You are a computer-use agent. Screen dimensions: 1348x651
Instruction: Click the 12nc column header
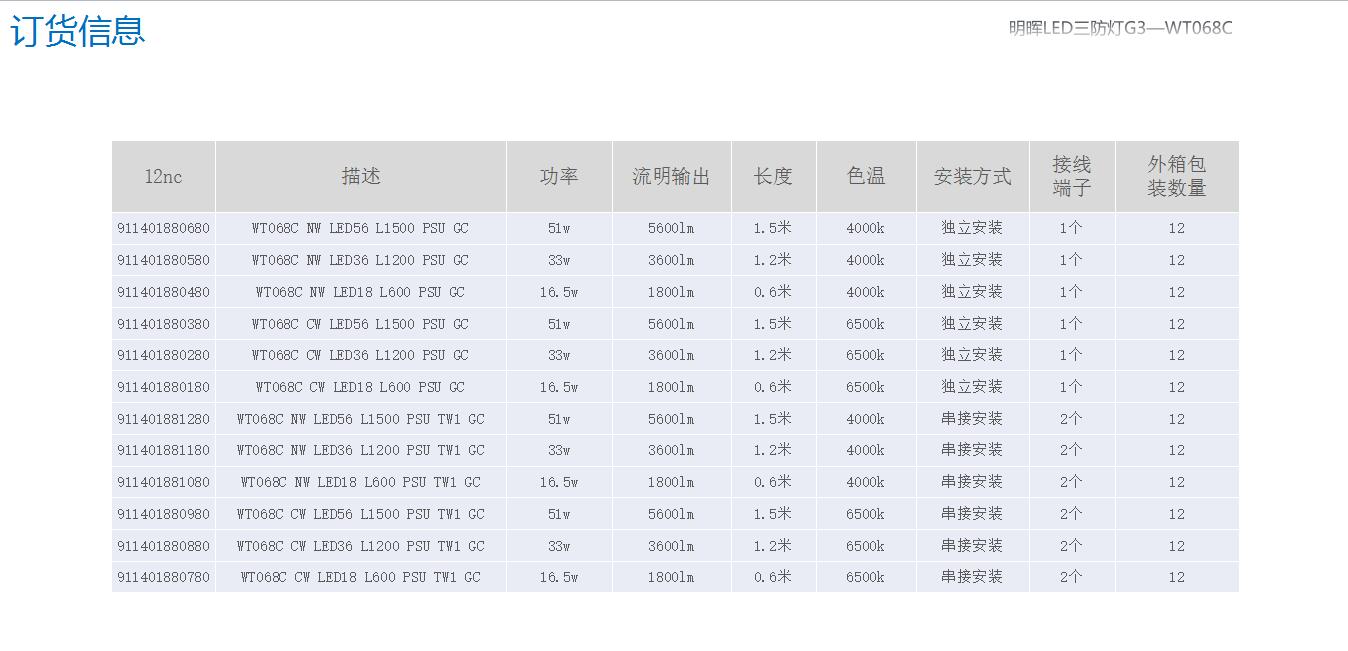163,177
